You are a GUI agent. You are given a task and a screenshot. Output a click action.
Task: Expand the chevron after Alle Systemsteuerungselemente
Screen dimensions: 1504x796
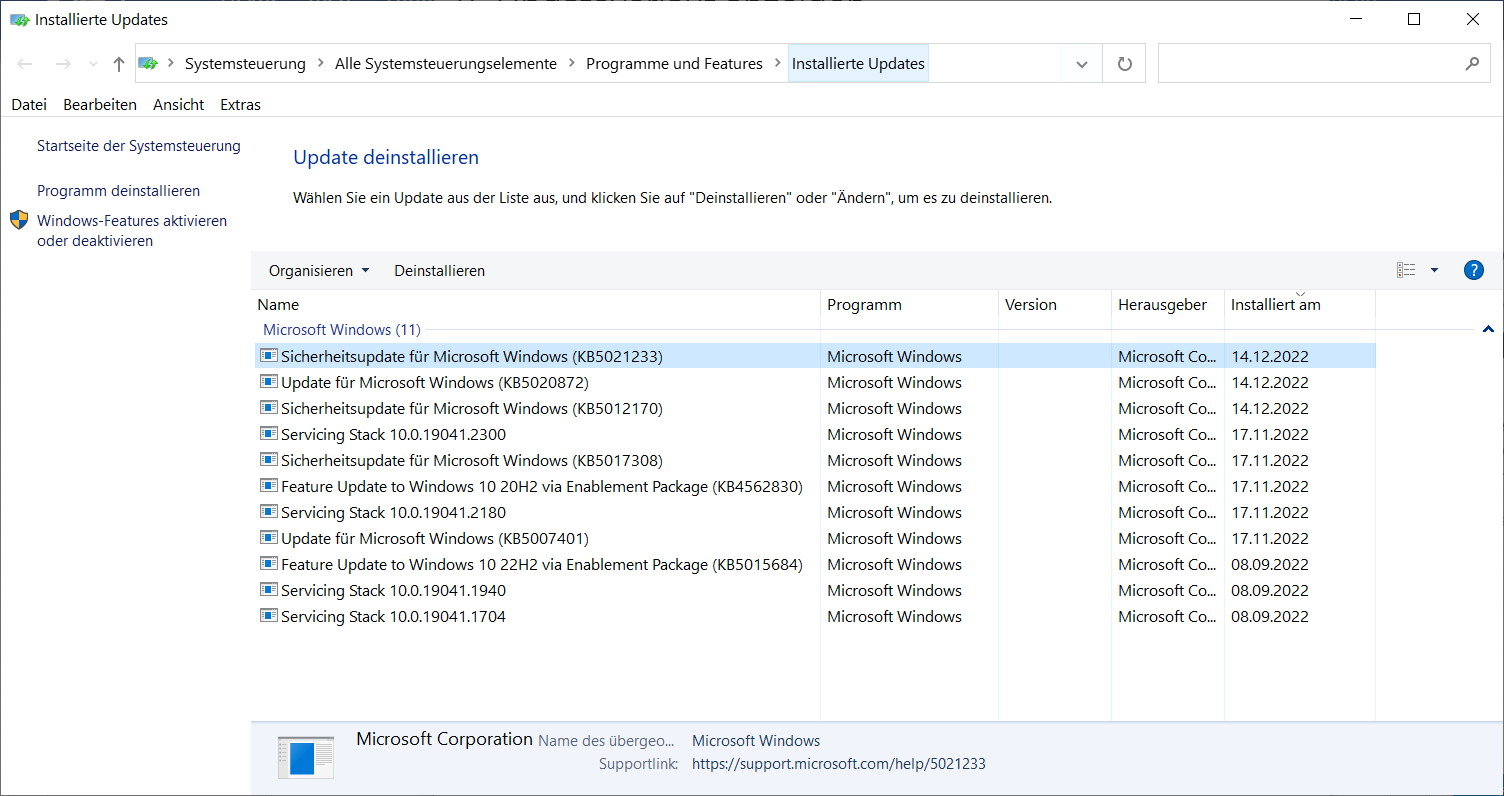coord(572,64)
